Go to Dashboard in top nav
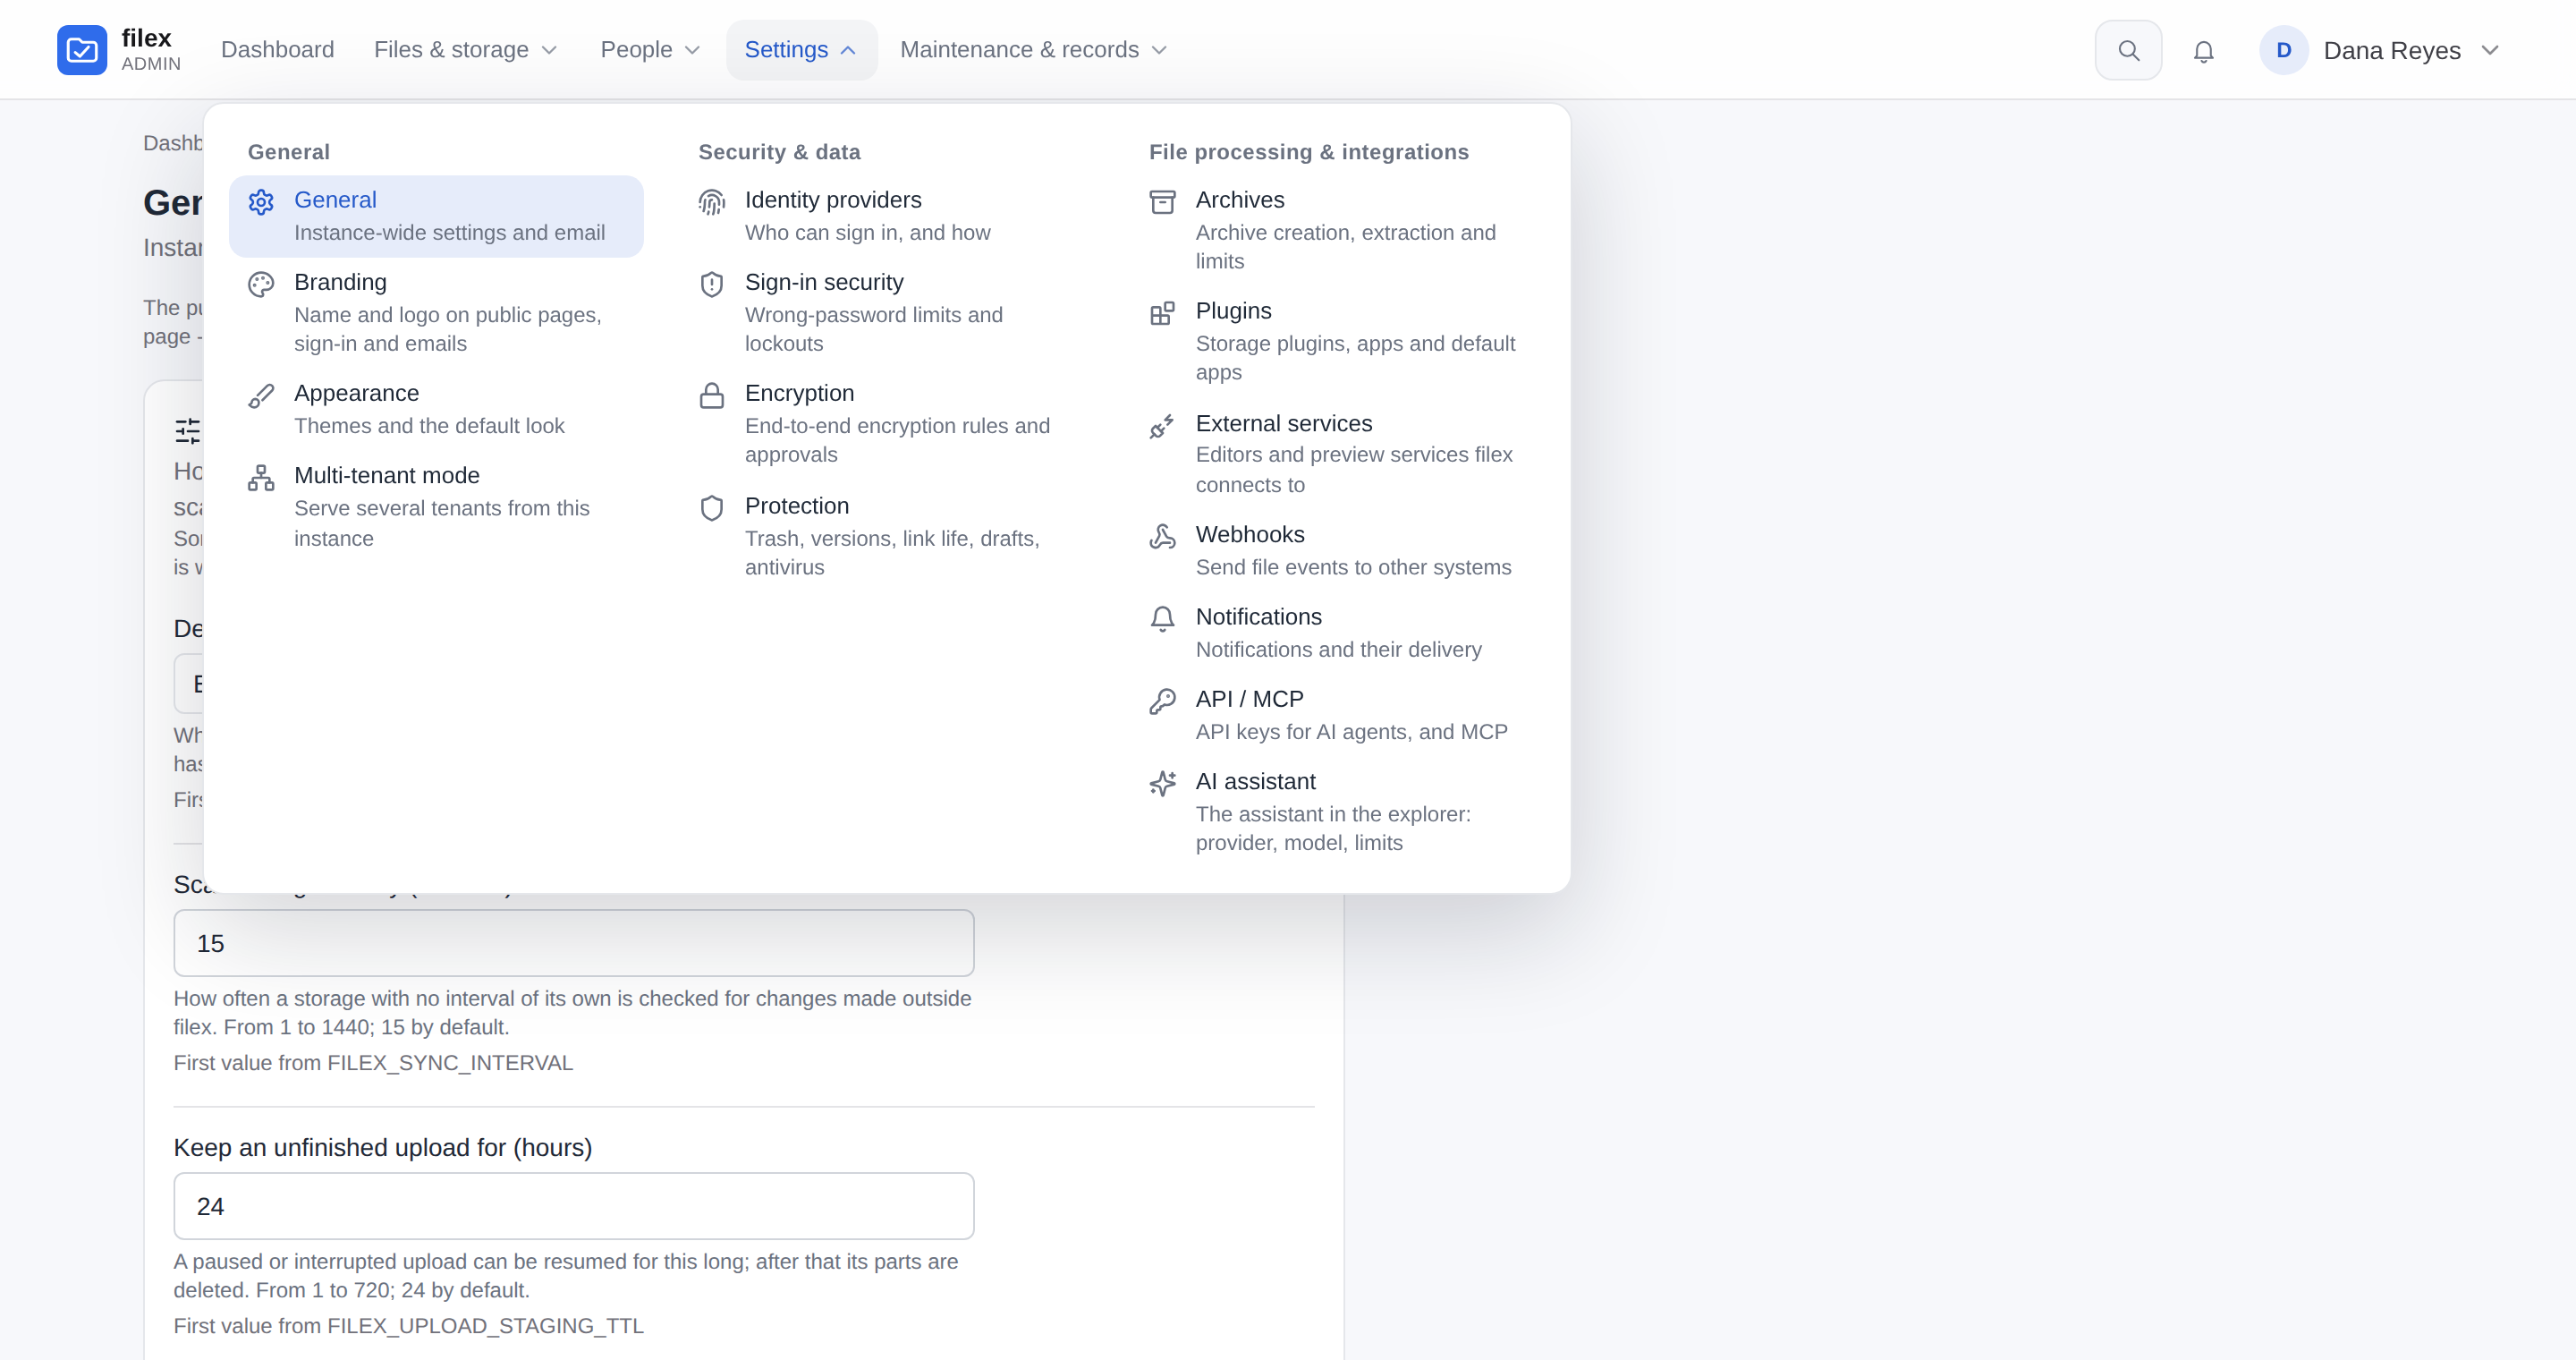The width and height of the screenshot is (2576, 1360). 277,50
